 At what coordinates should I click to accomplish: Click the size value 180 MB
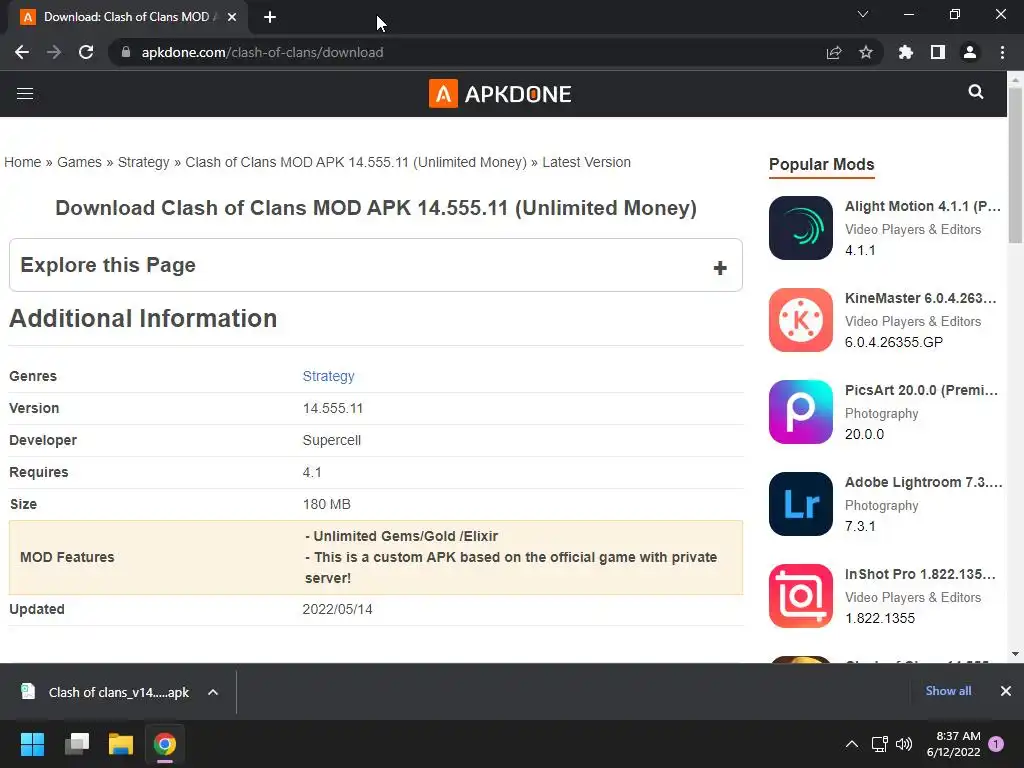point(327,504)
